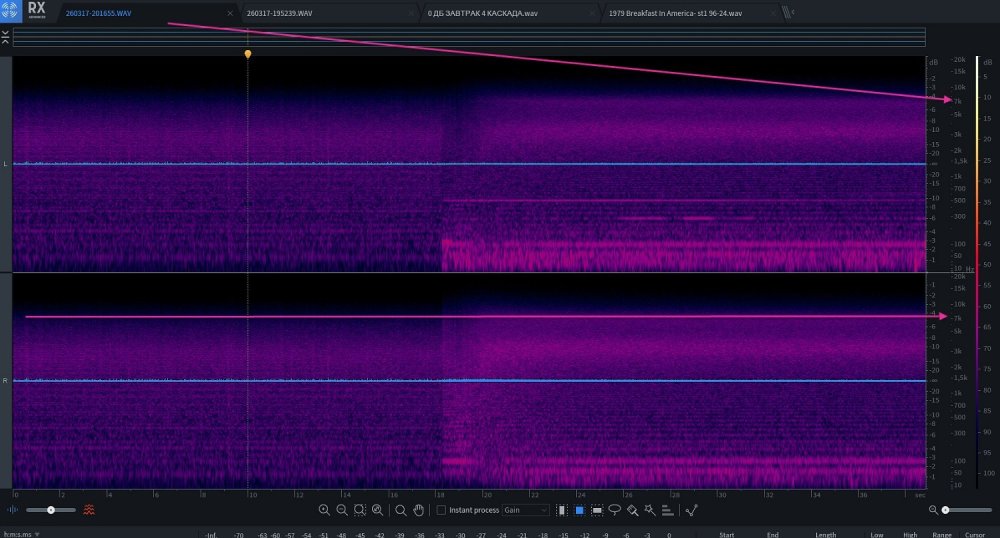1000x538 pixels.
Task: Enable the Instant process checkbox
Action: tap(441, 510)
